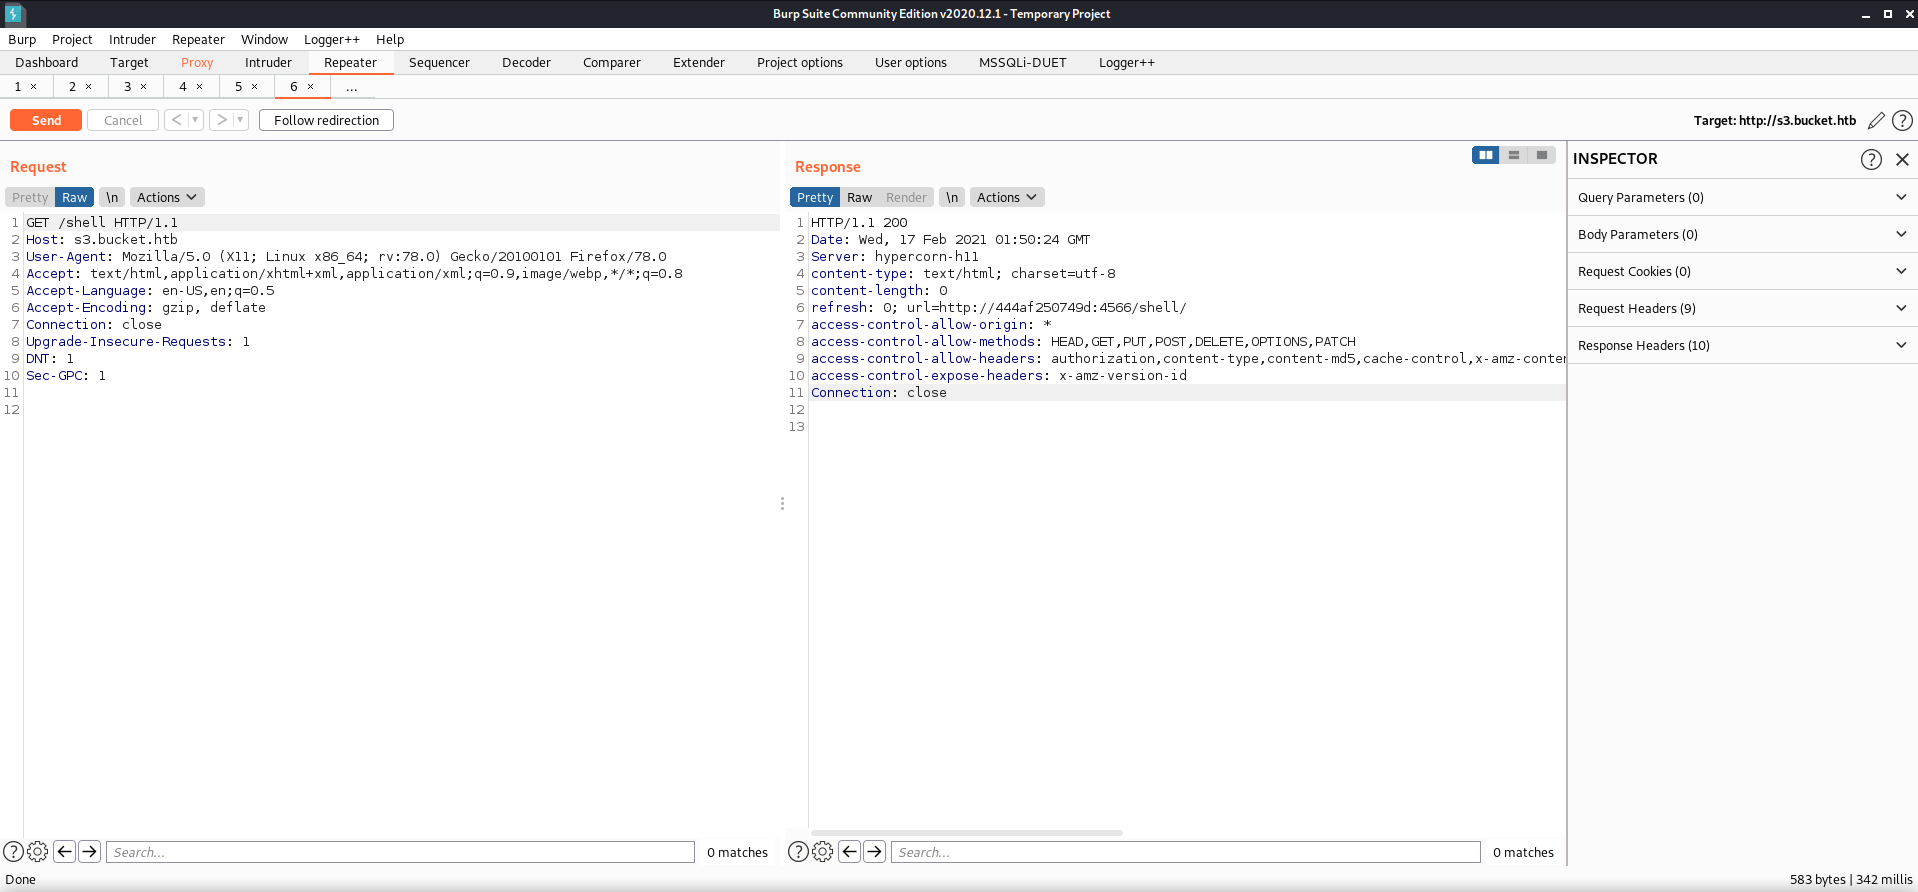Switch response view to Raw
This screenshot has width=1918, height=892.
pyautogui.click(x=859, y=198)
